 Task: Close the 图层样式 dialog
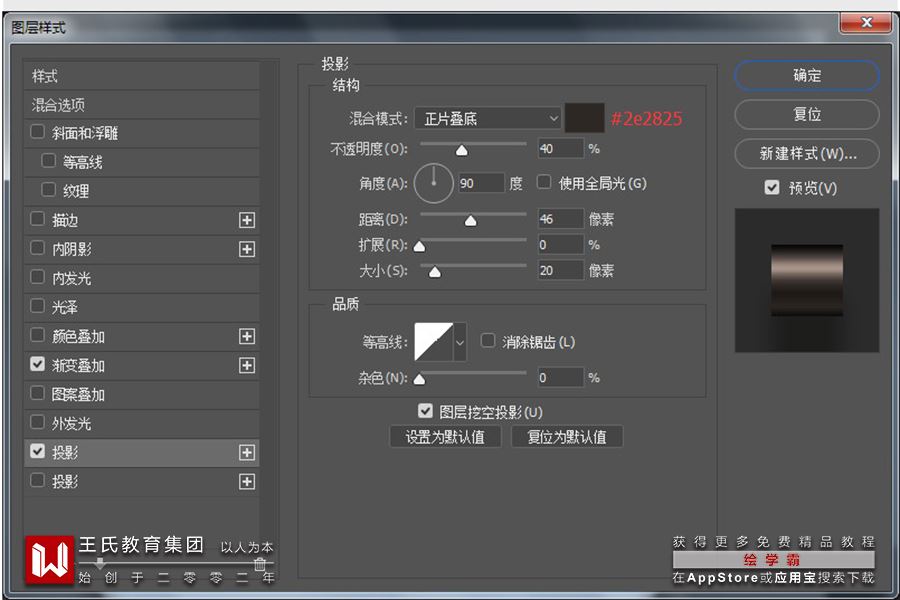(x=867, y=23)
